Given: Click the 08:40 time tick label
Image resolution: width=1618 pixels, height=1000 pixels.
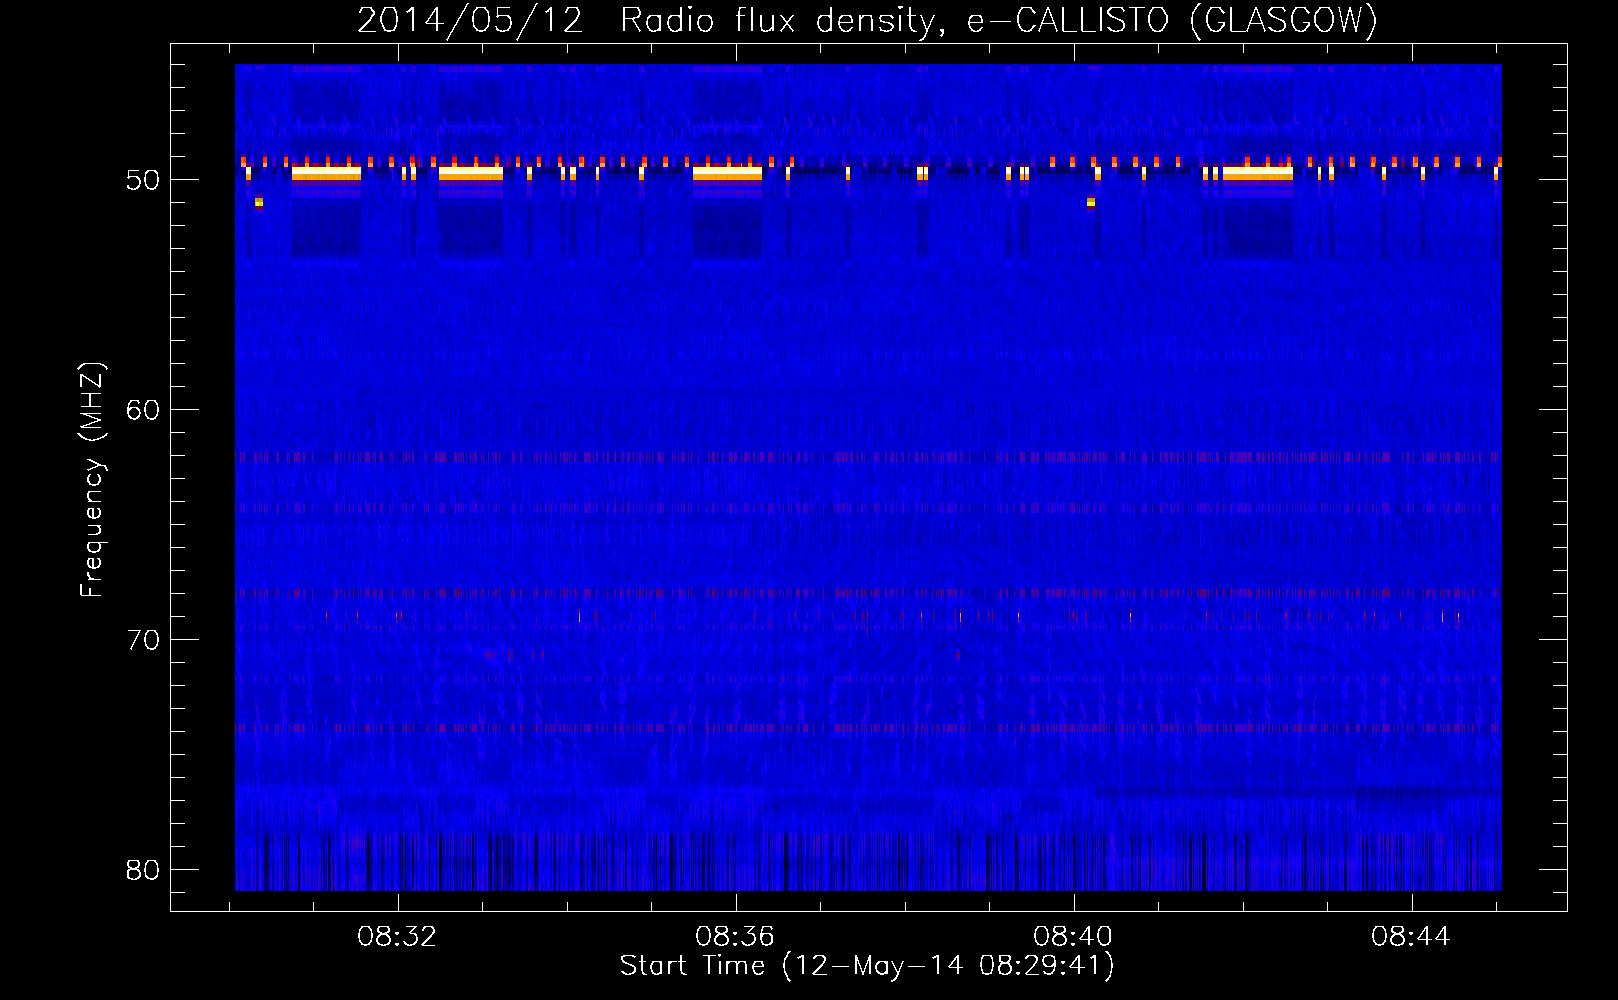Looking at the screenshot, I should click(1073, 937).
